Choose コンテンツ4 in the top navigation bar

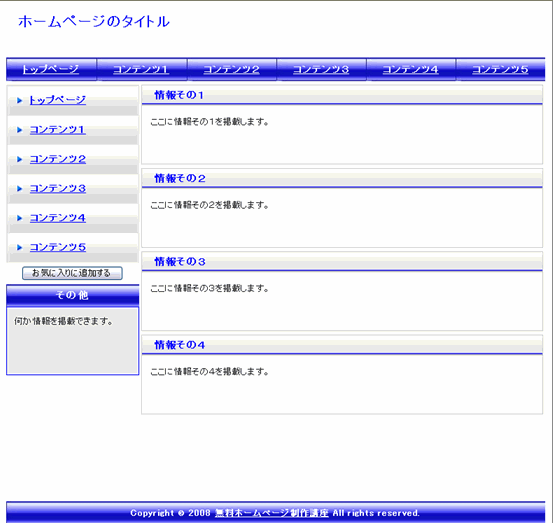click(411, 69)
